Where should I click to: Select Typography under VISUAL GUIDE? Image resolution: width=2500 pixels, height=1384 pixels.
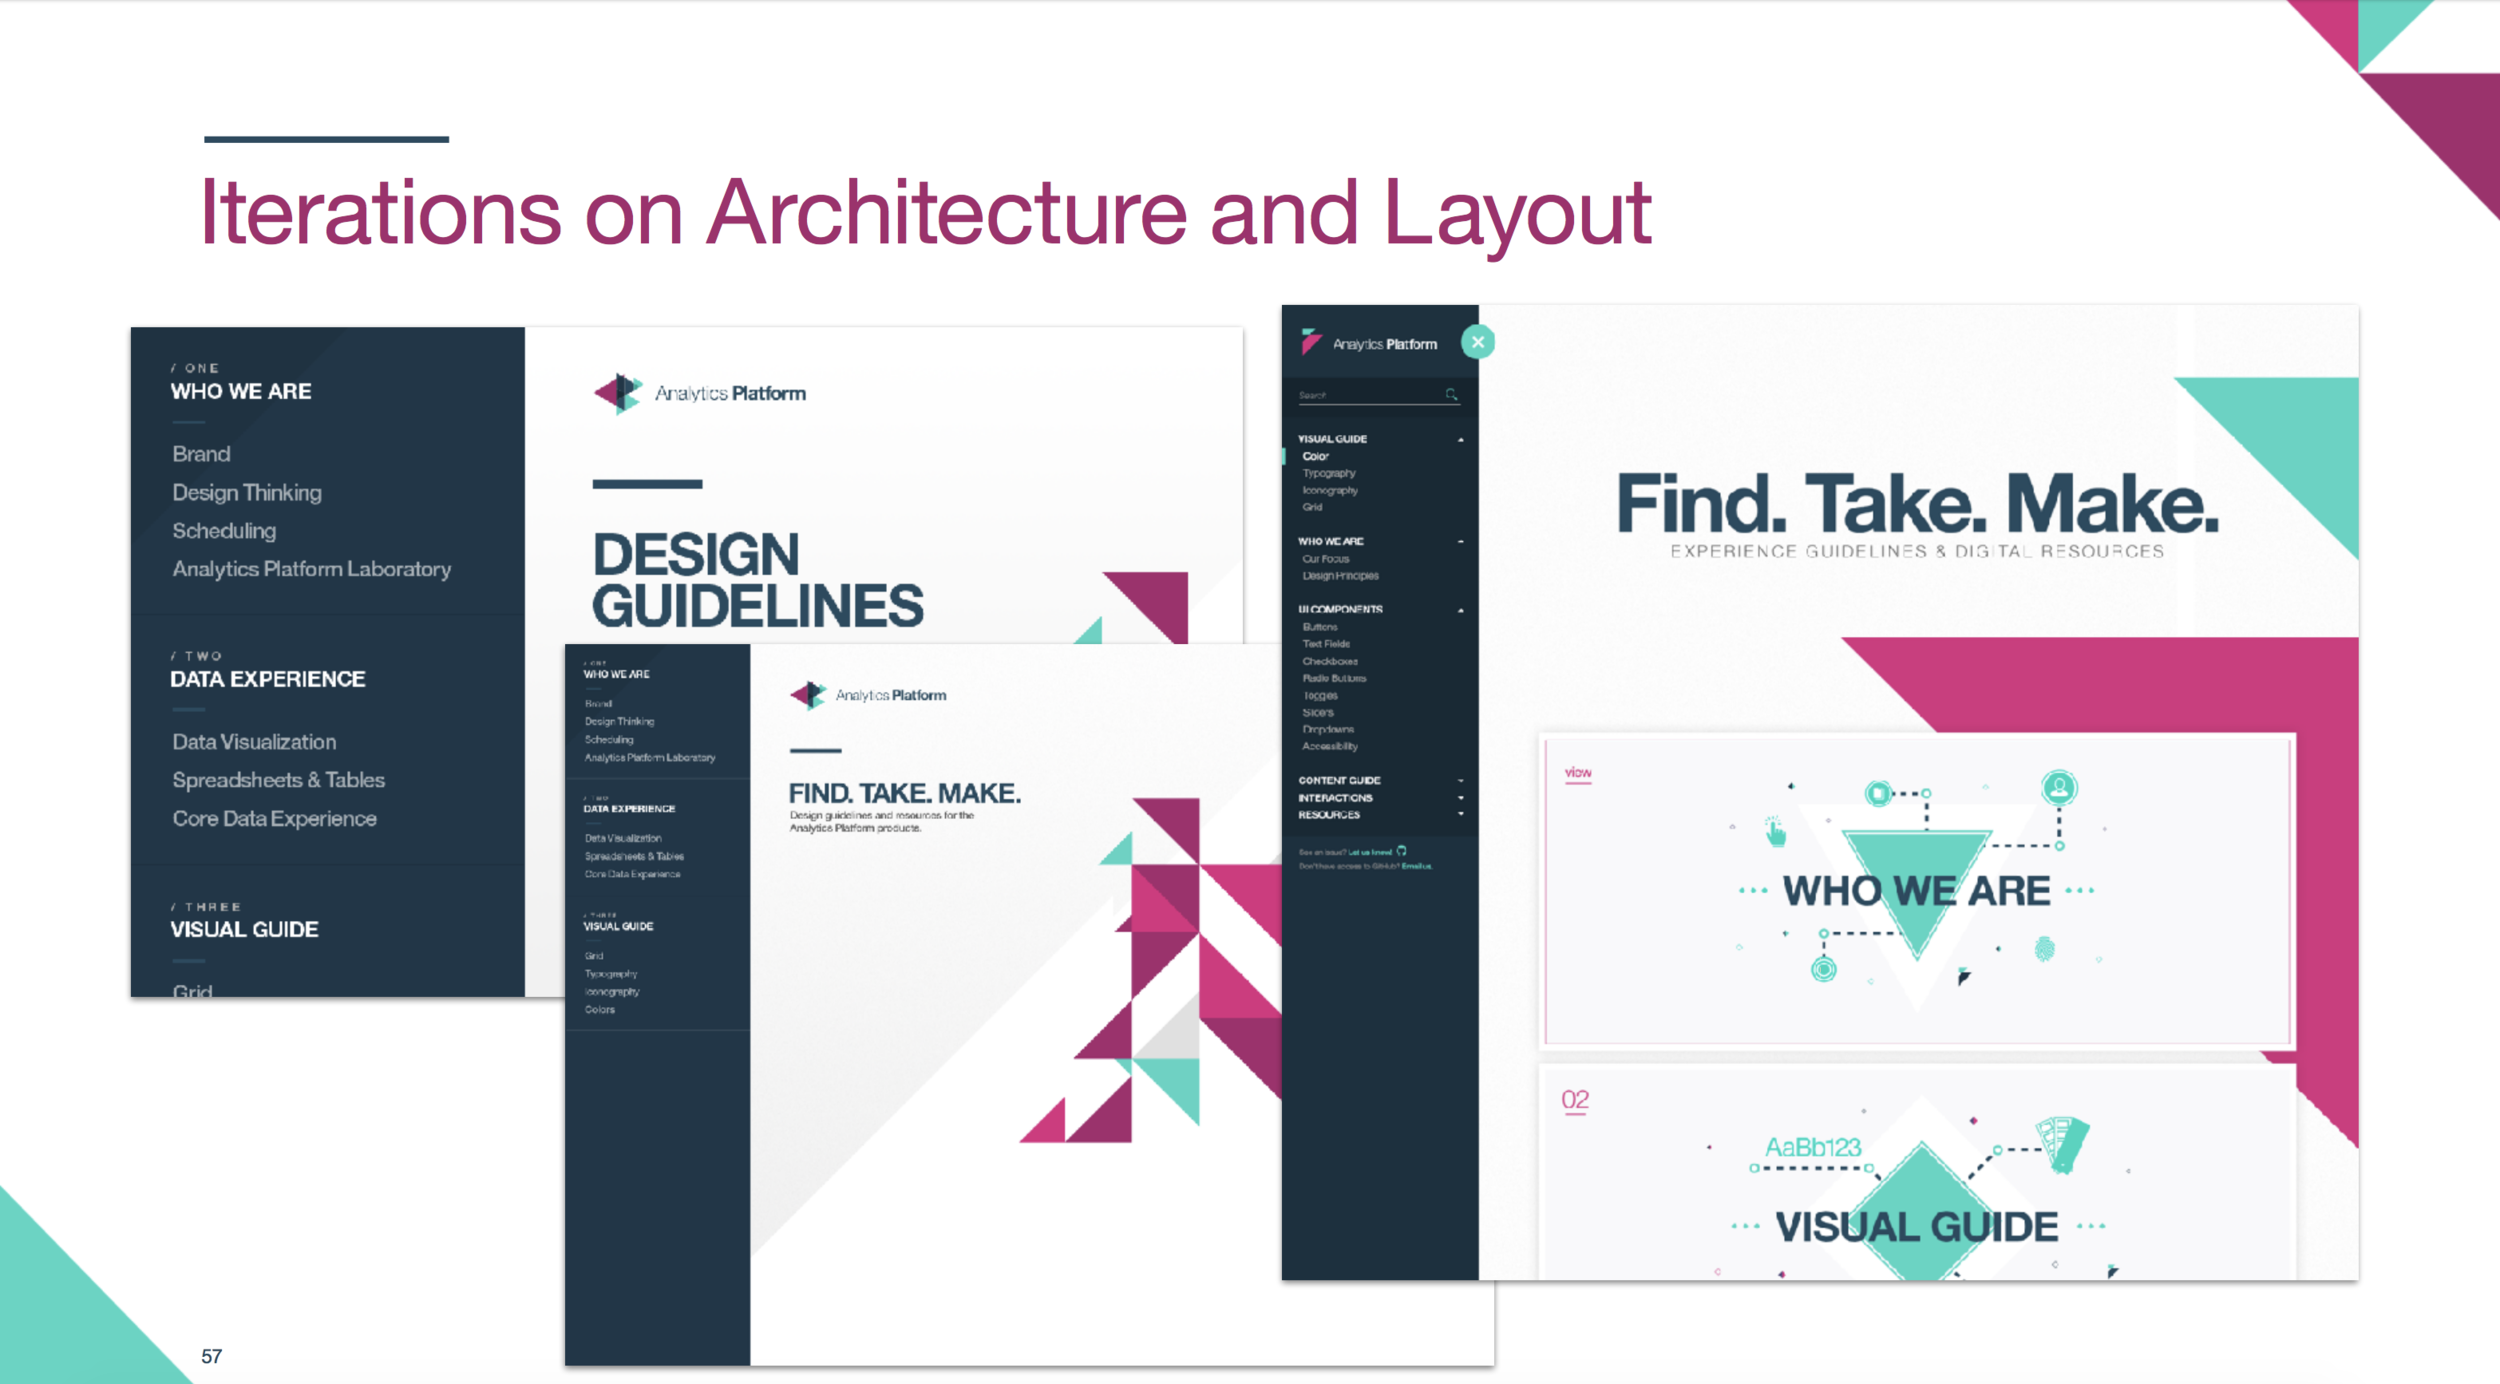(1328, 473)
